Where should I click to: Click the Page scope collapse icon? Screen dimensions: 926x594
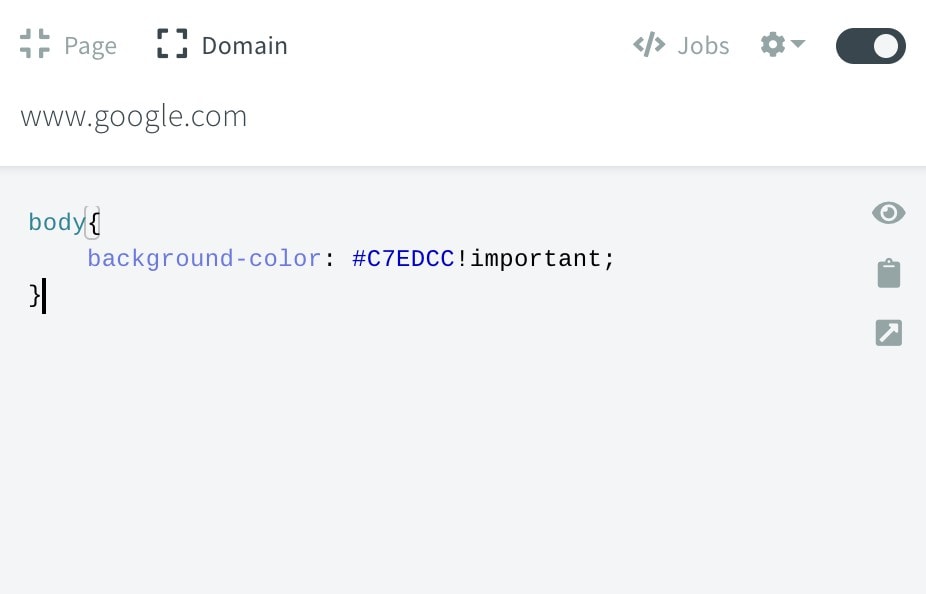click(x=35, y=44)
